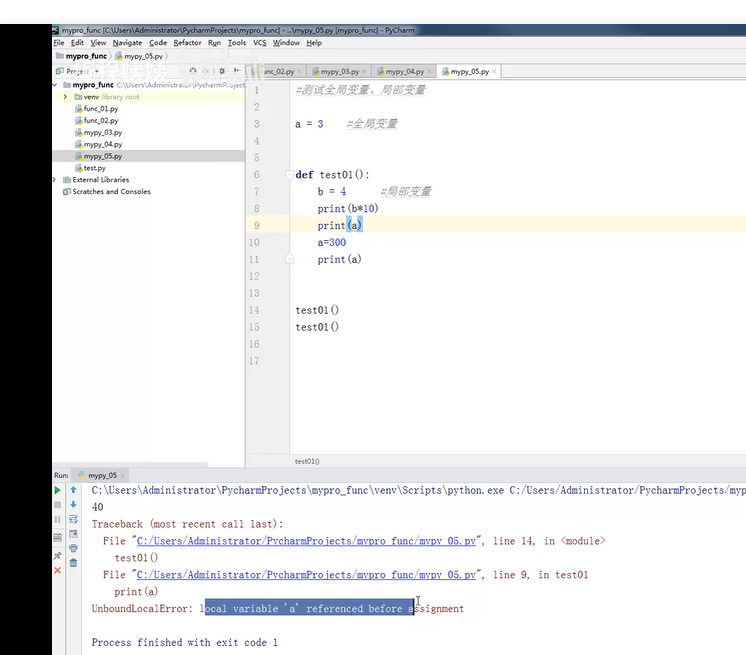Click the scroll to end icon
This screenshot has width=746, height=655.
coord(73,534)
